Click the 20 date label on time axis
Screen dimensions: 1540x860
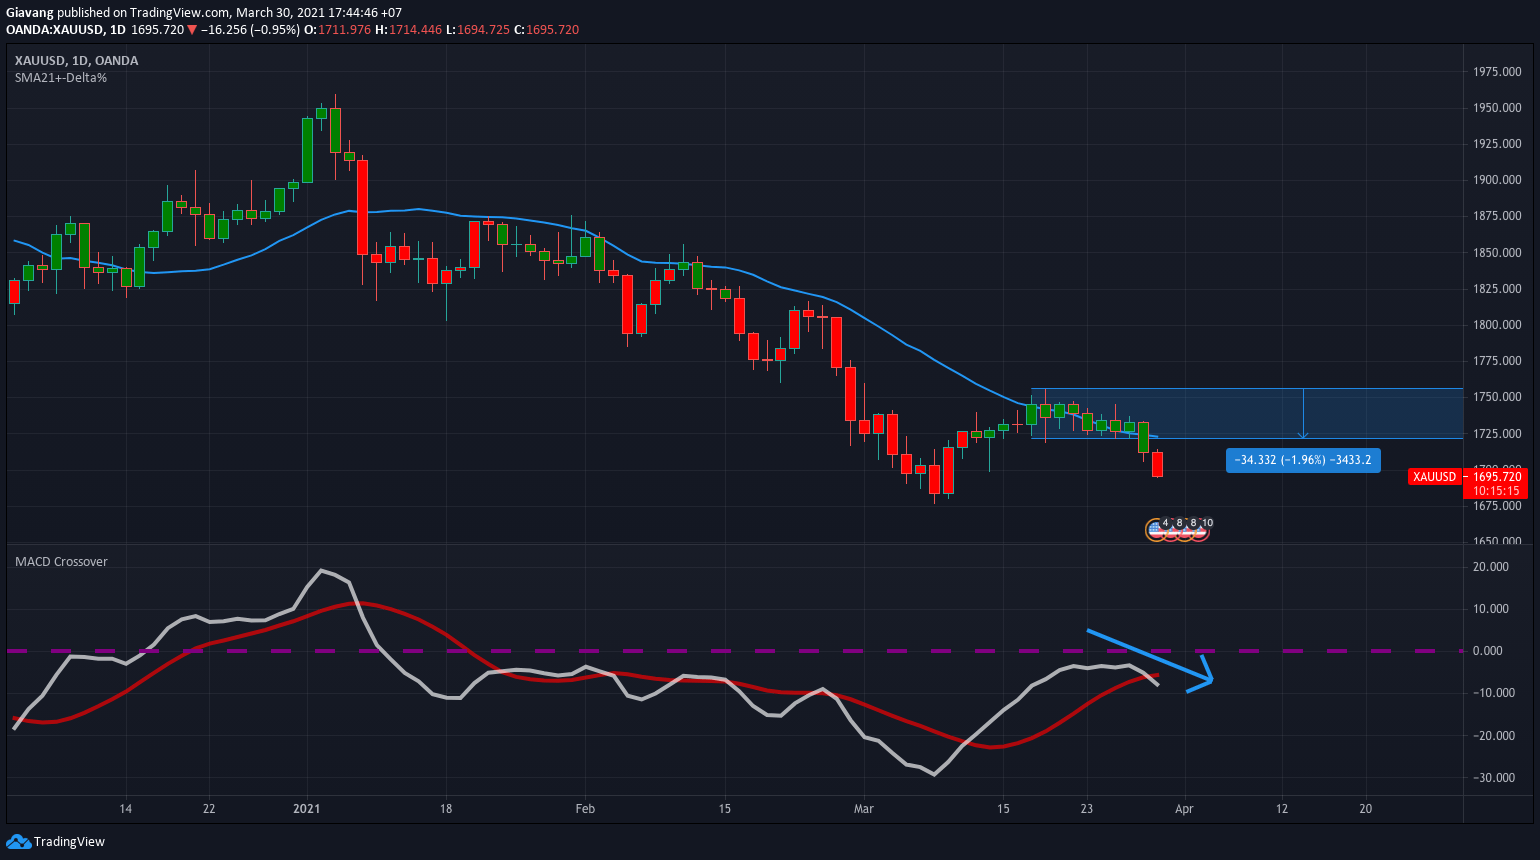point(1366,809)
